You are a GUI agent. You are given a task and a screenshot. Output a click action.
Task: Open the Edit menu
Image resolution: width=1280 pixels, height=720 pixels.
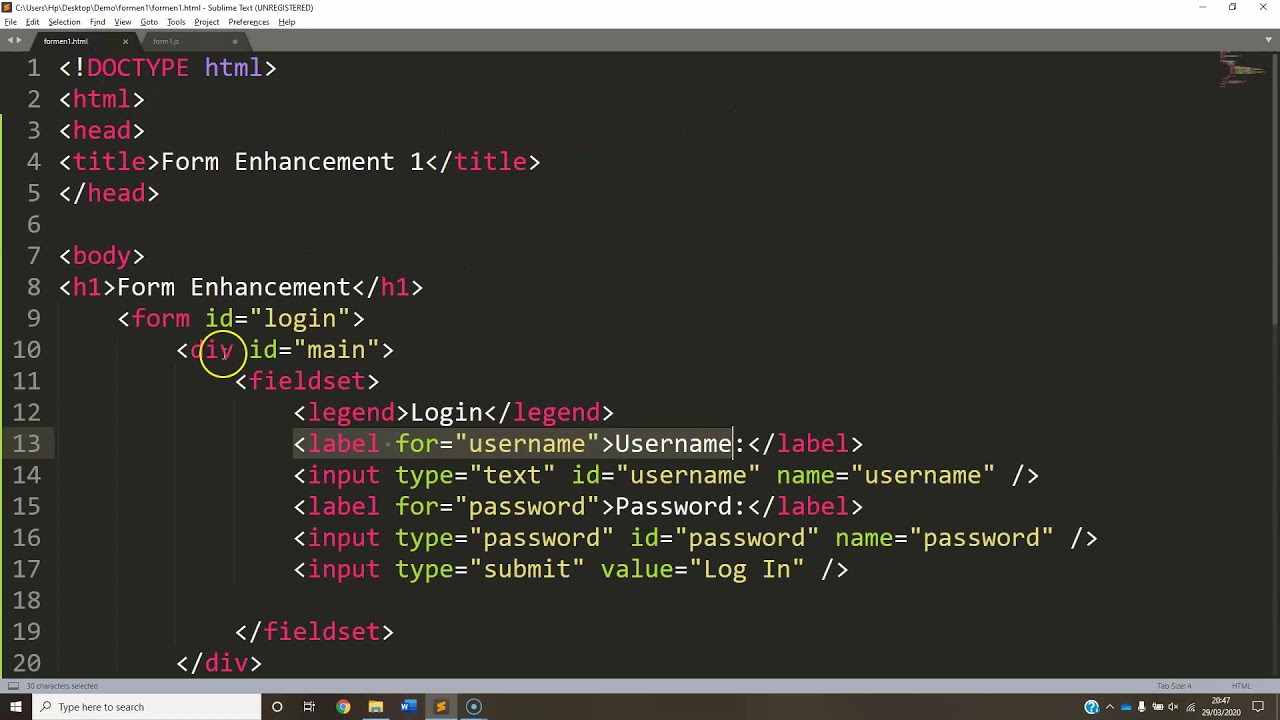33,22
